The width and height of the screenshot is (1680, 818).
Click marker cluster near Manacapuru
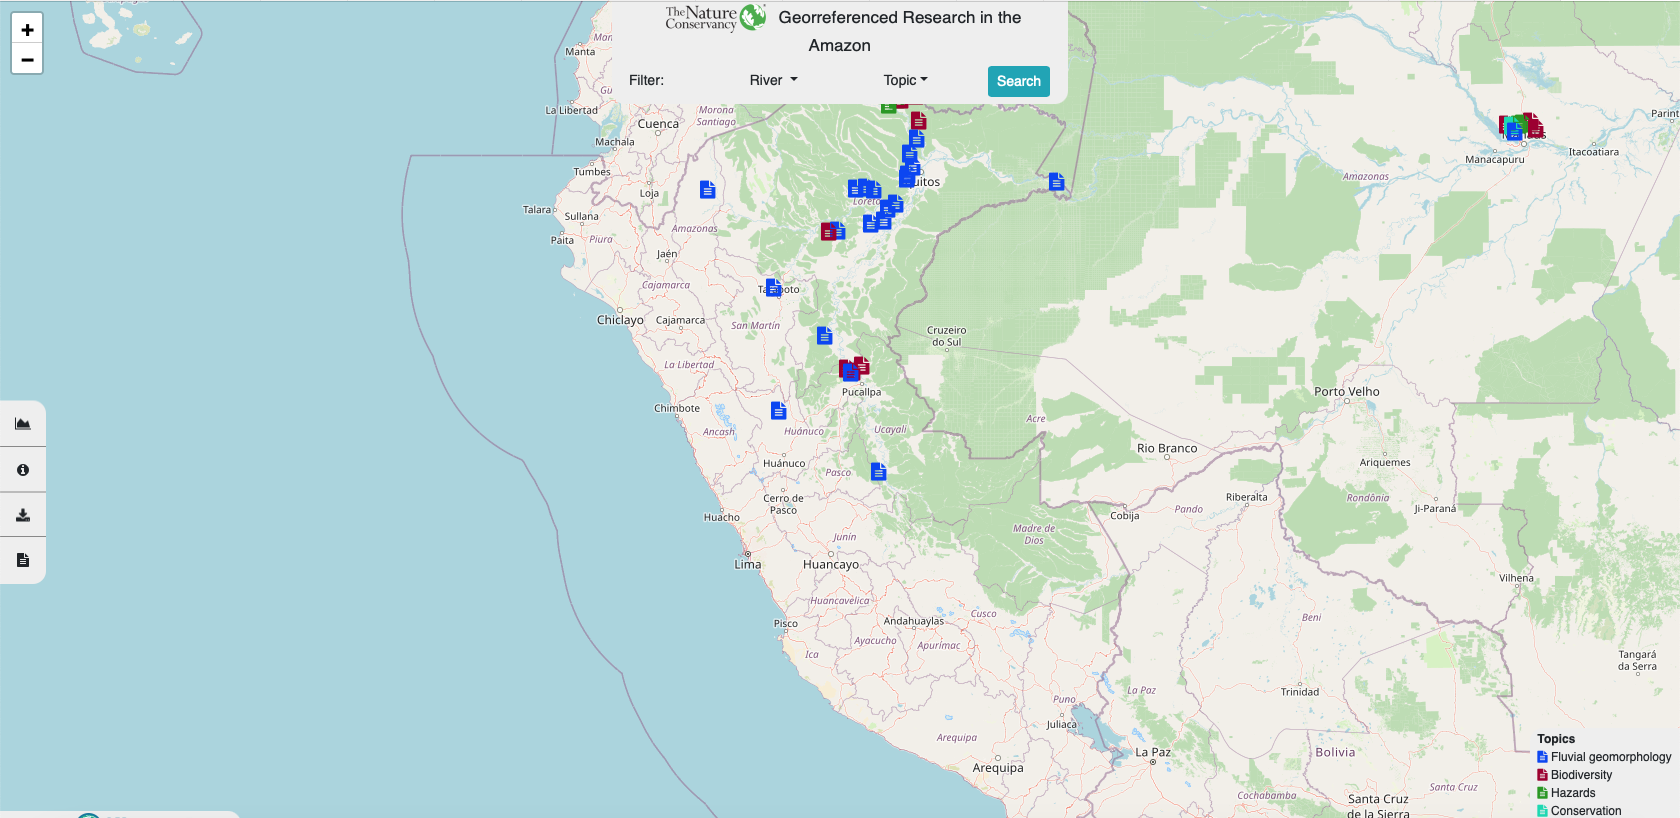click(1521, 127)
